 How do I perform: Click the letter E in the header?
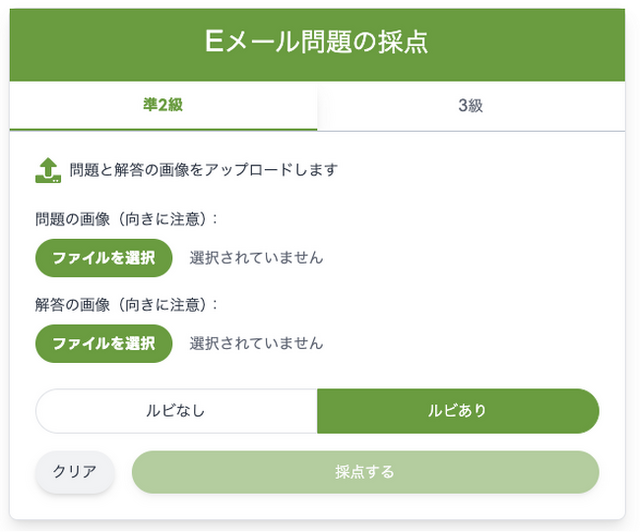(212, 42)
